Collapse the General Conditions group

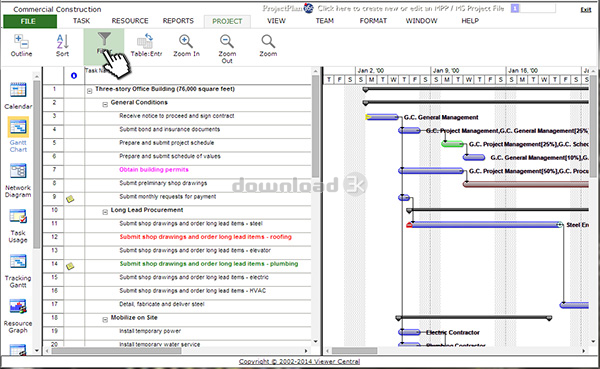point(105,104)
